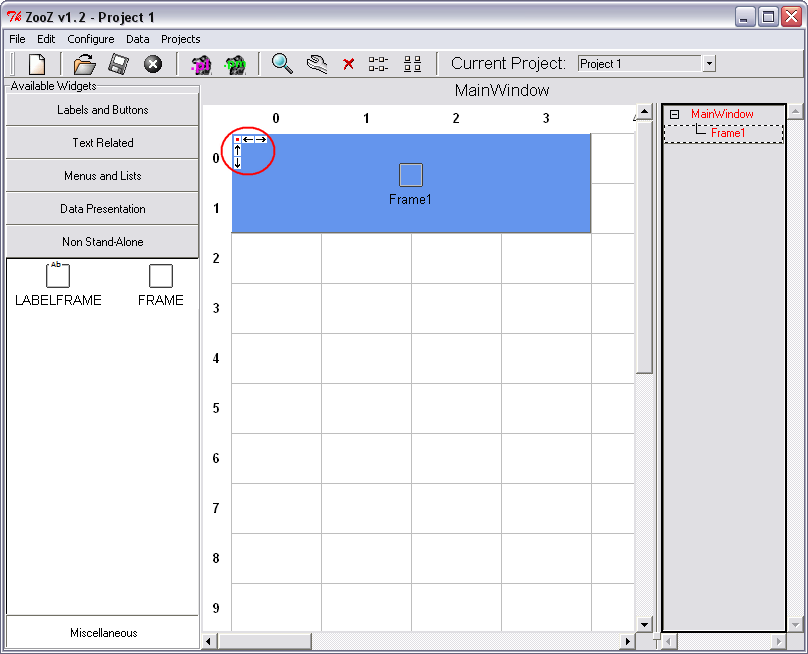Click the widget tree horizontal right arrow
The image size is (808, 654).
779,642
